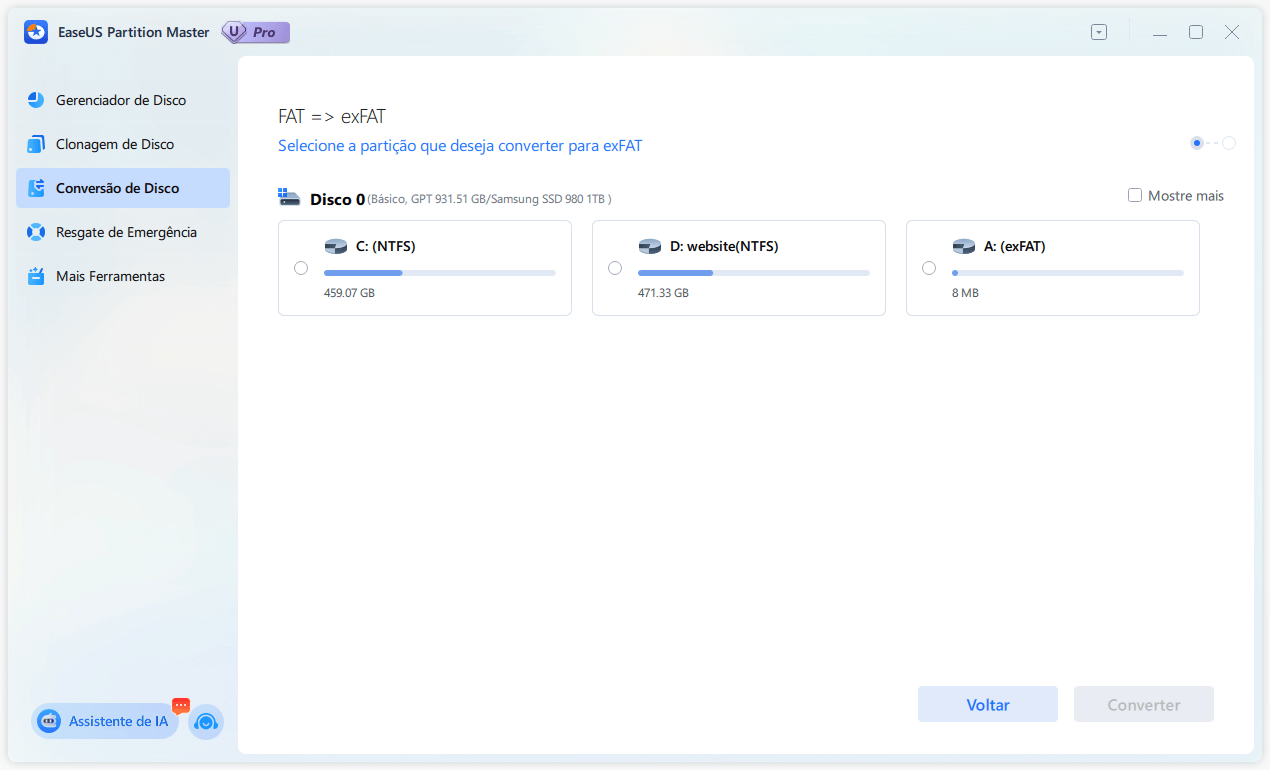The height and width of the screenshot is (770, 1270).
Task: Click the Gerenciador de Disco sidebar icon
Action: pos(36,100)
